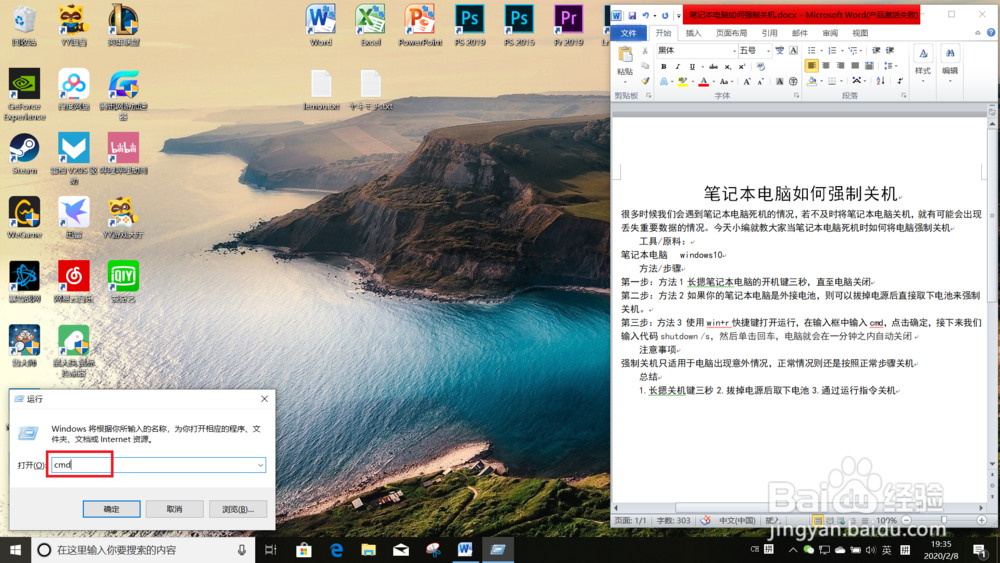Click the Shrink Font icon

pyautogui.click(x=760, y=82)
